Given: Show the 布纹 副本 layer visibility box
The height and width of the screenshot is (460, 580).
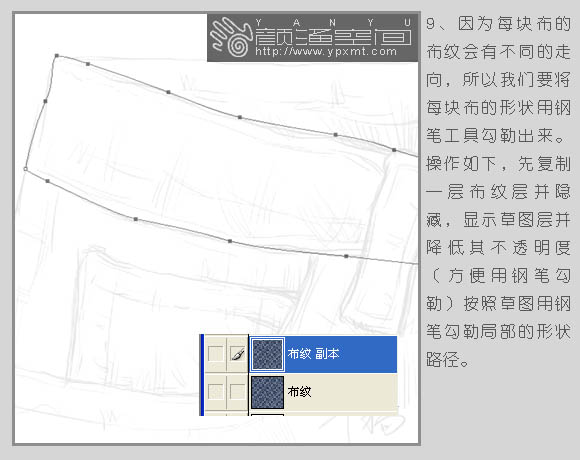Looking at the screenshot, I should pyautogui.click(x=215, y=354).
